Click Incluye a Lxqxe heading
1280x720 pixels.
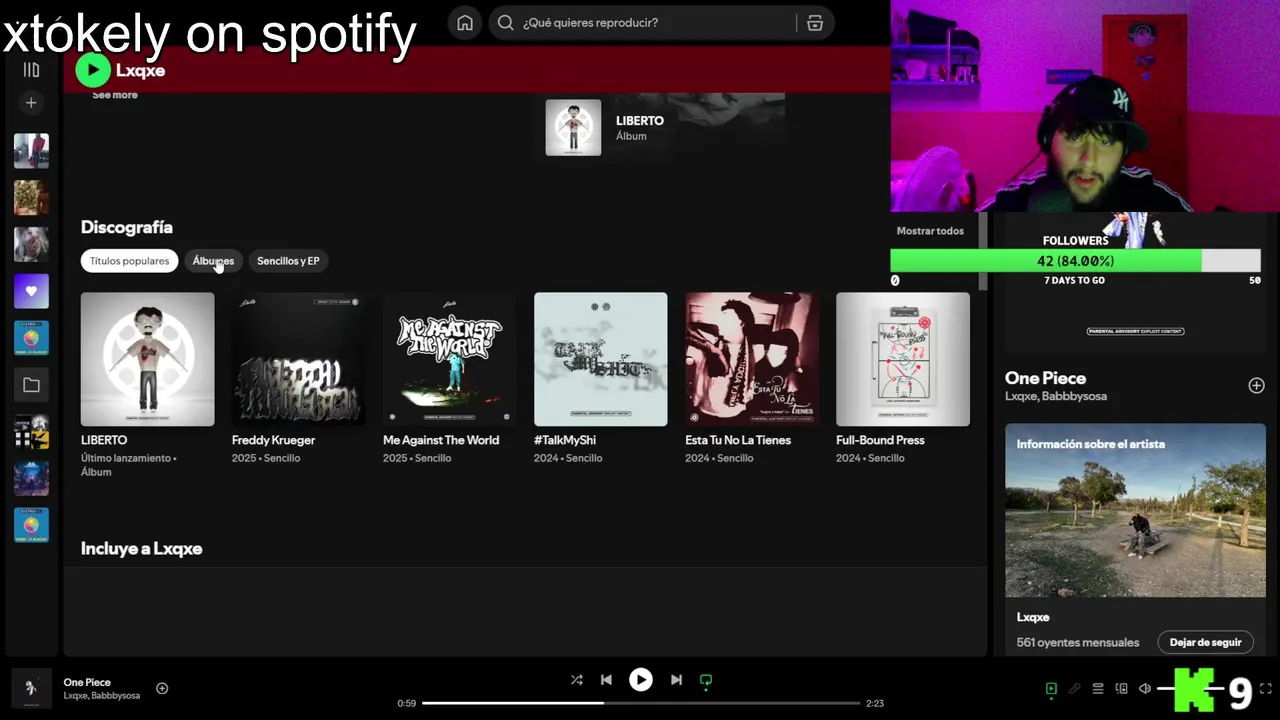point(141,548)
